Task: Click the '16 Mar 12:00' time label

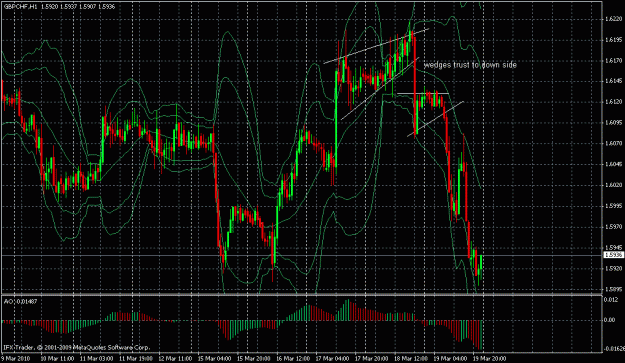Action: coord(293,359)
